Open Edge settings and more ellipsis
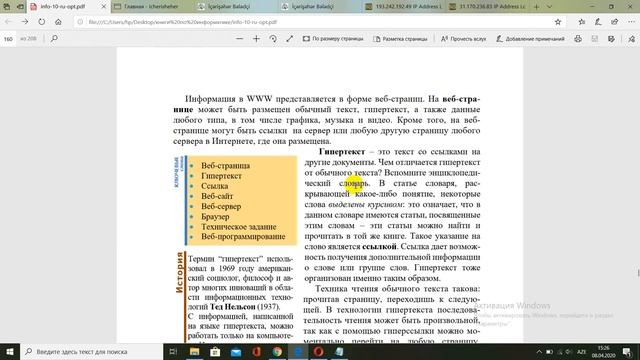Screen dimensions: 640x360 (x=631, y=22)
